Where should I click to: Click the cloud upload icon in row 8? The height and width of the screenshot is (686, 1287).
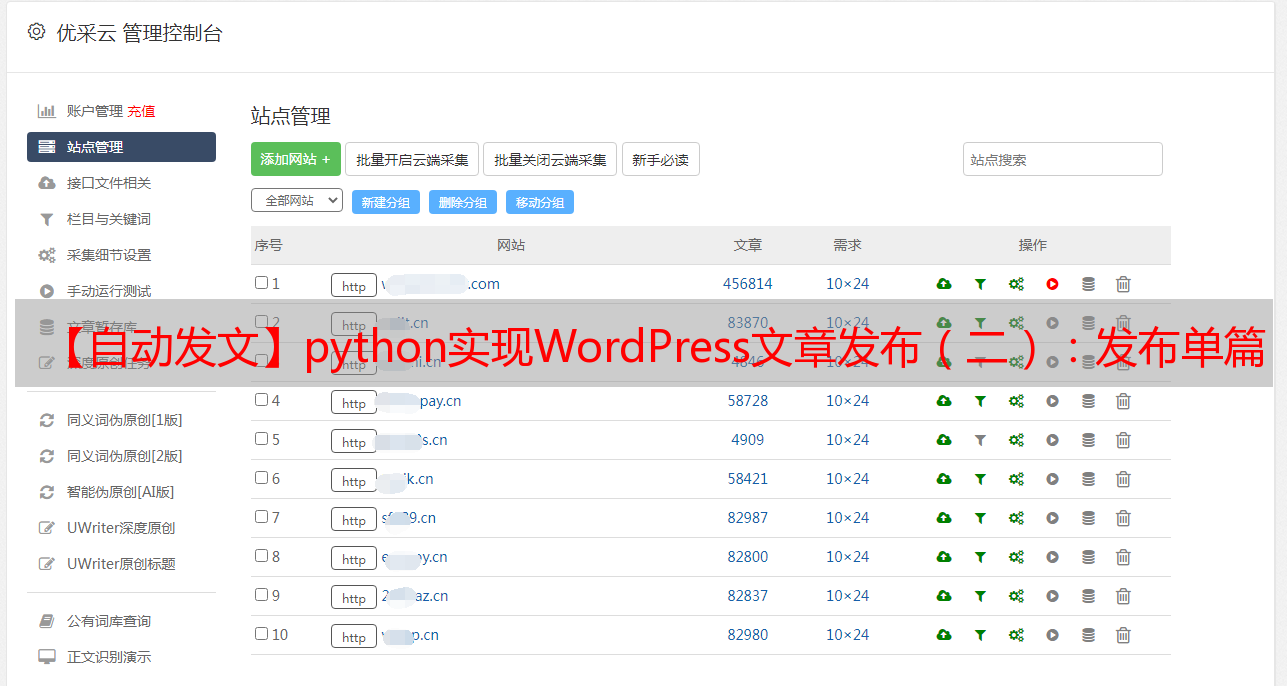point(944,557)
